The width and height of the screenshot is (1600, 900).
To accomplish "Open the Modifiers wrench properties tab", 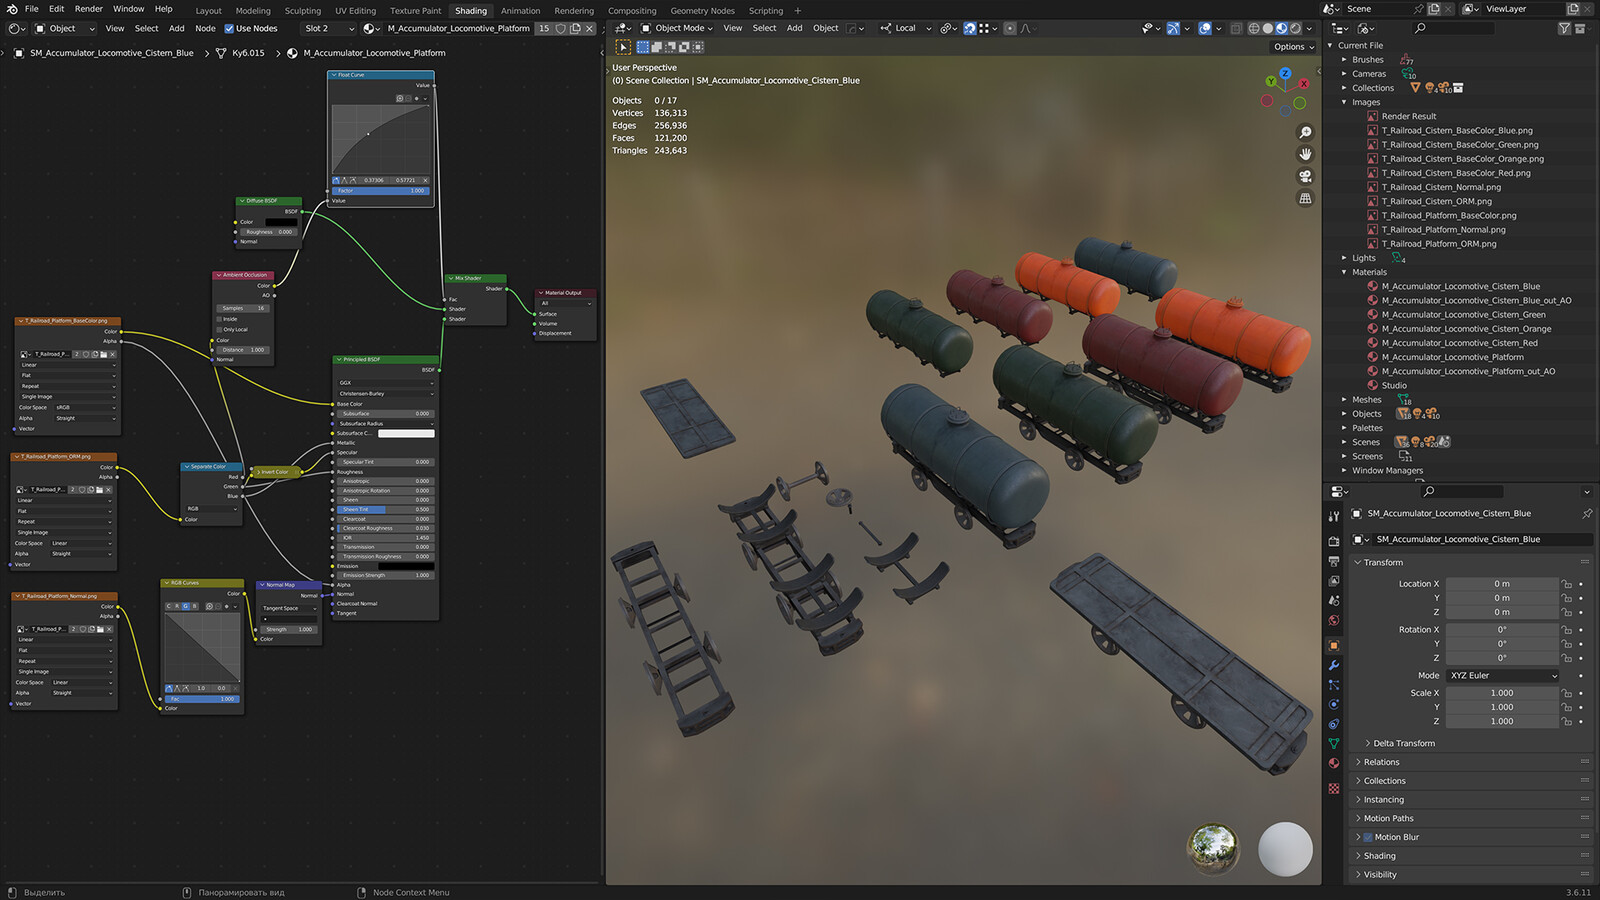I will pyautogui.click(x=1334, y=665).
